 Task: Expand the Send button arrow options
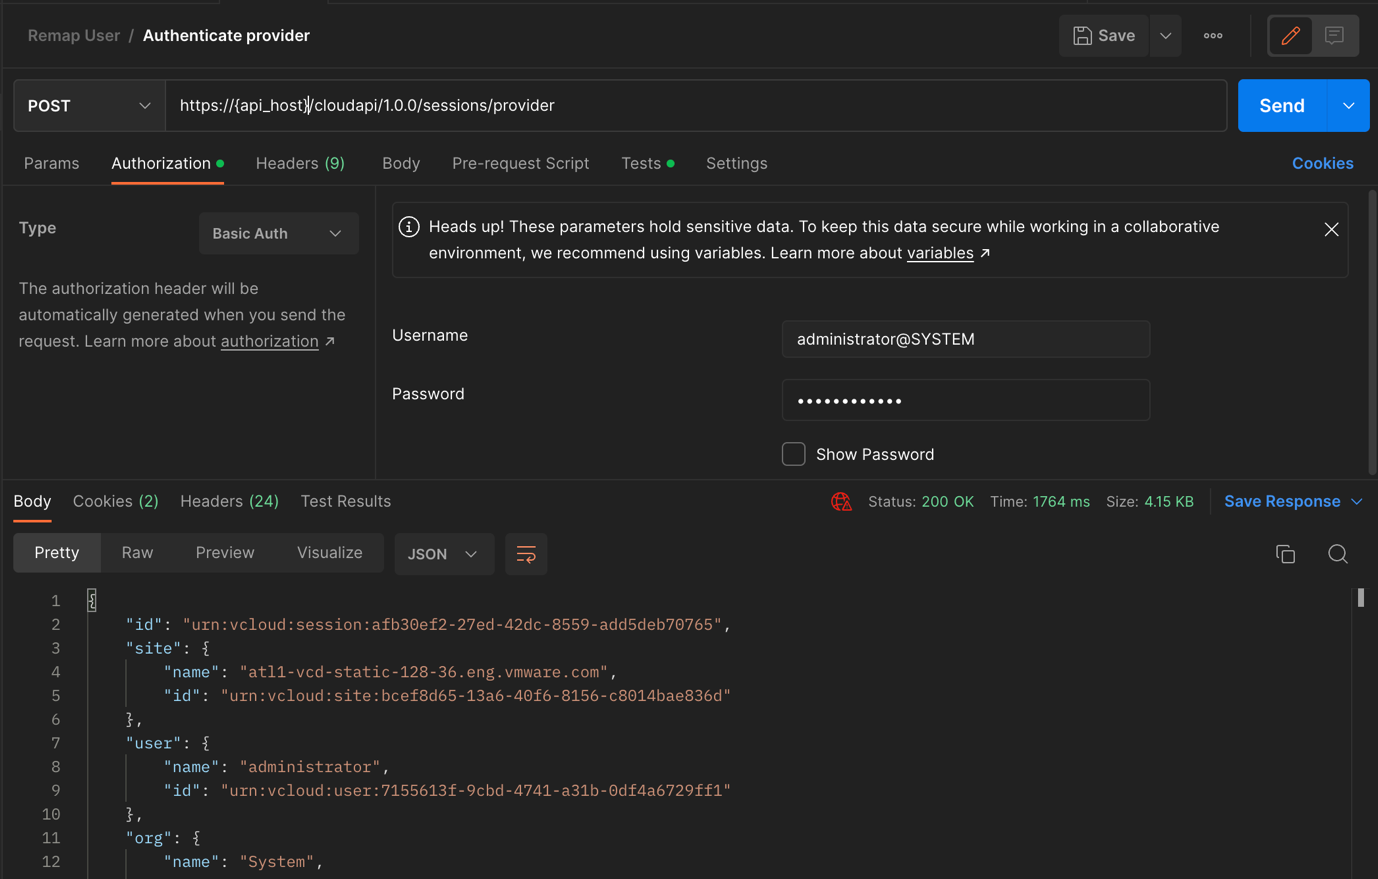click(x=1348, y=106)
